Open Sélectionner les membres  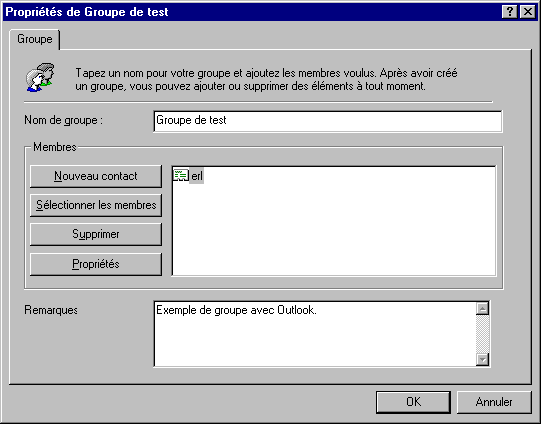point(96,205)
